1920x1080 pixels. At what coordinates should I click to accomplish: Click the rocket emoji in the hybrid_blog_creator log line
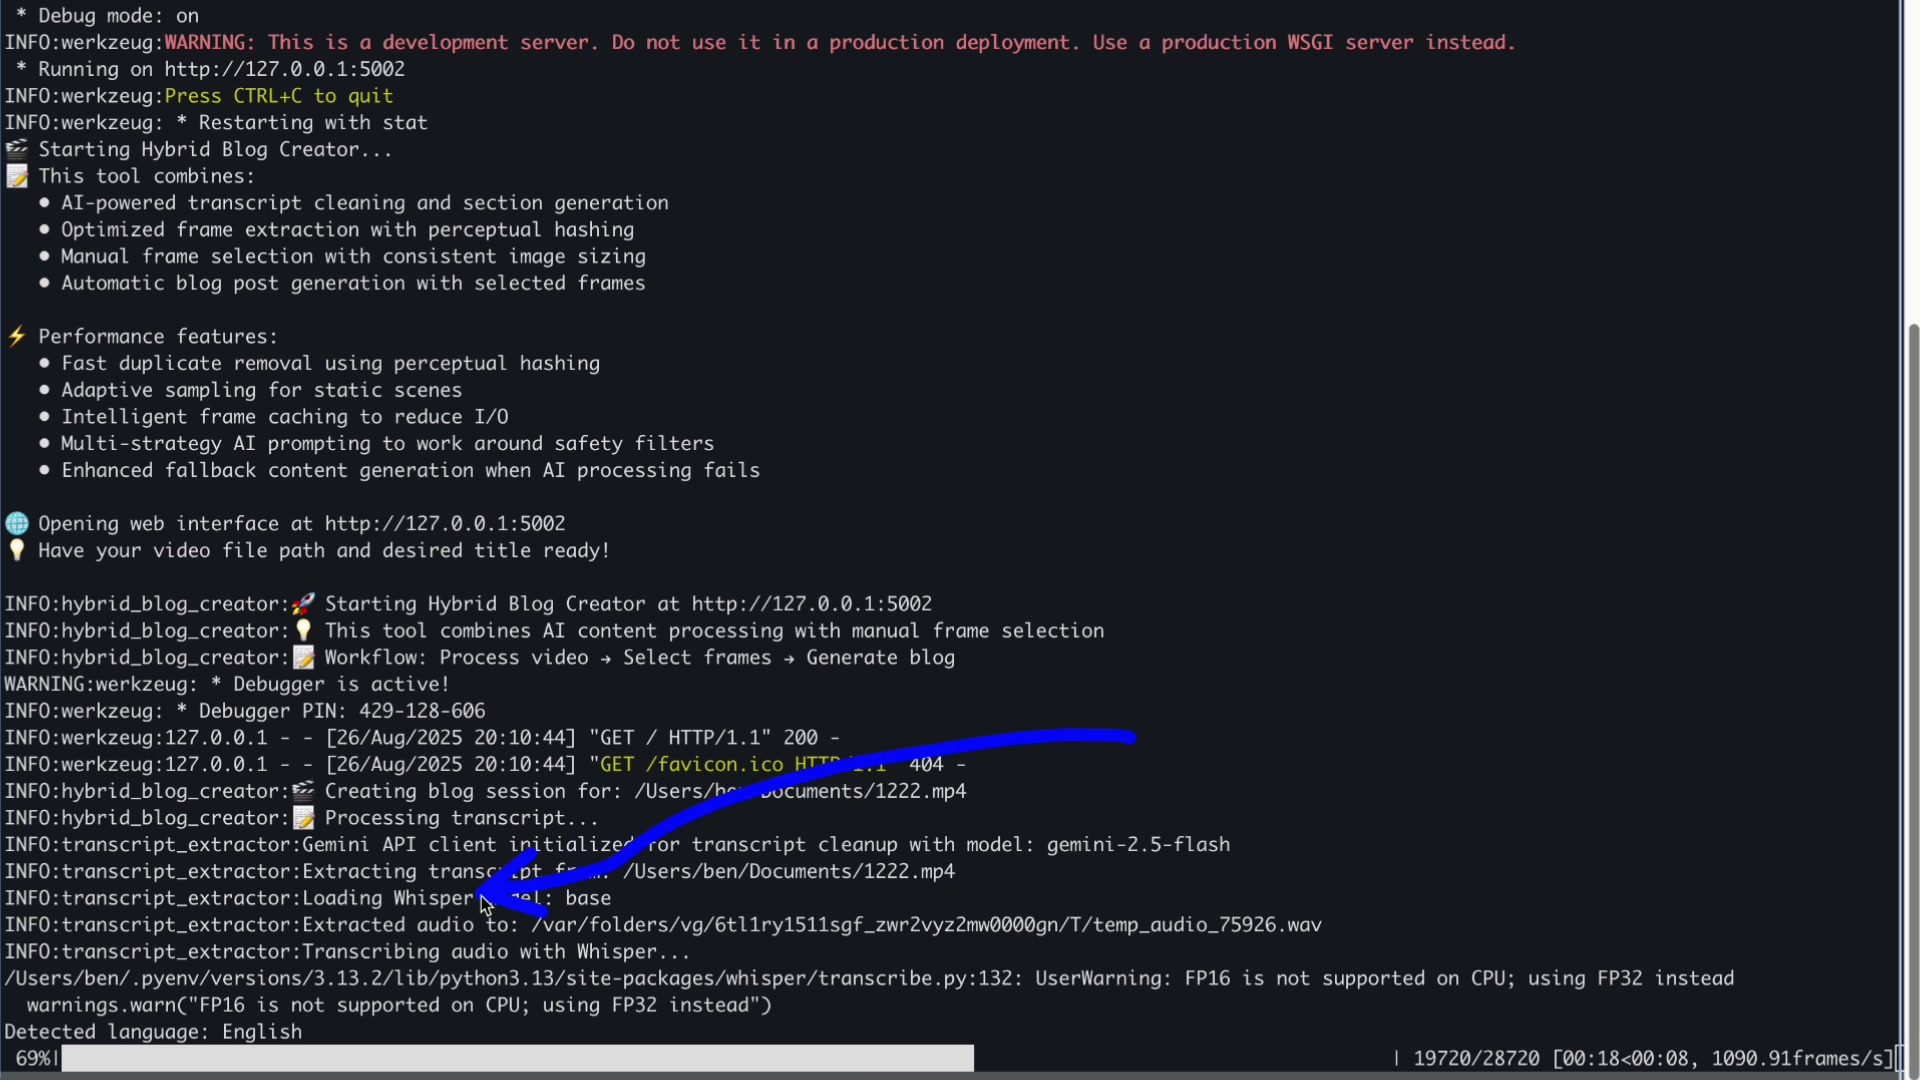click(x=303, y=604)
